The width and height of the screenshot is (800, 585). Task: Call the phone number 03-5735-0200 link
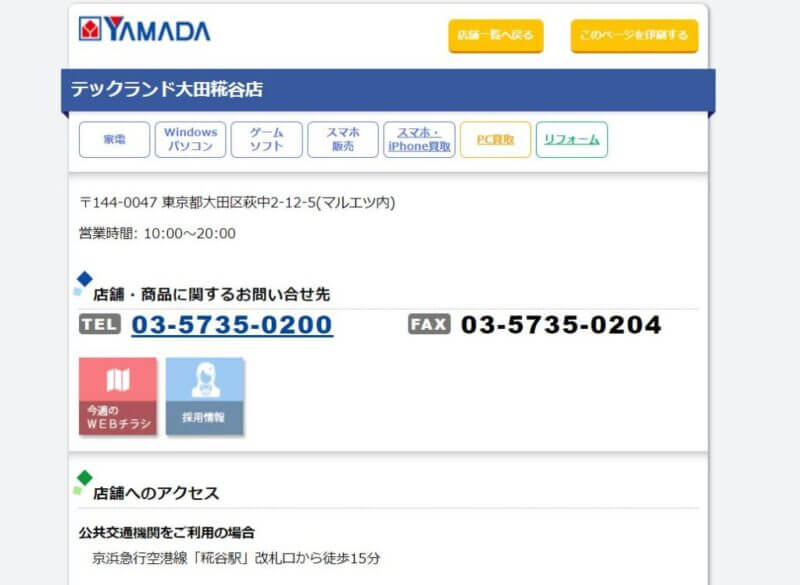232,325
